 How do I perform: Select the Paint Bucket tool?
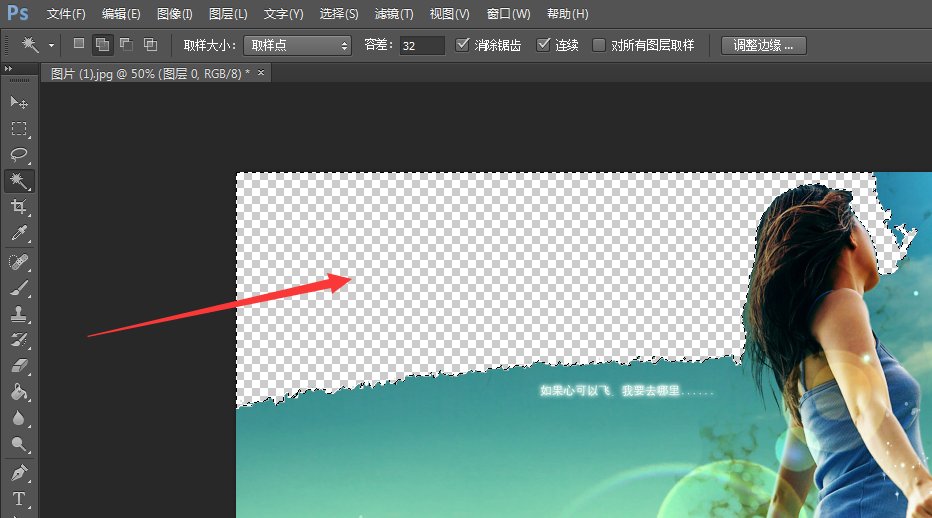click(19, 392)
